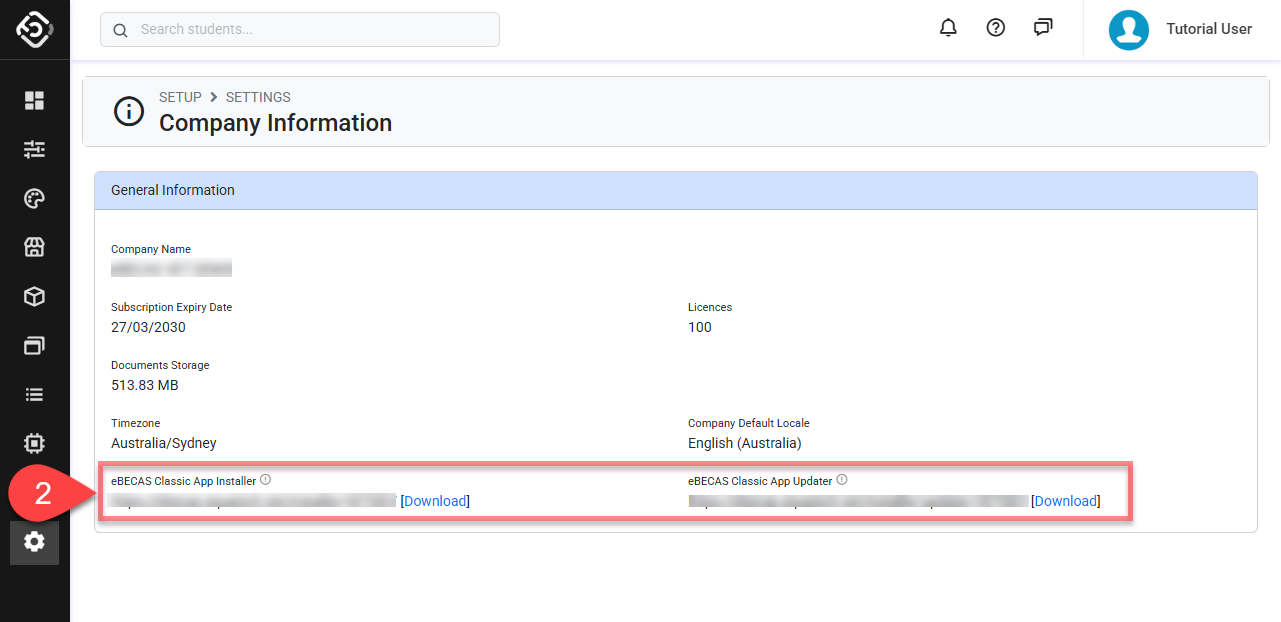Viewport: 1281px width, 622px height.
Task: Open help via the question mark icon
Action: pyautogui.click(x=995, y=28)
